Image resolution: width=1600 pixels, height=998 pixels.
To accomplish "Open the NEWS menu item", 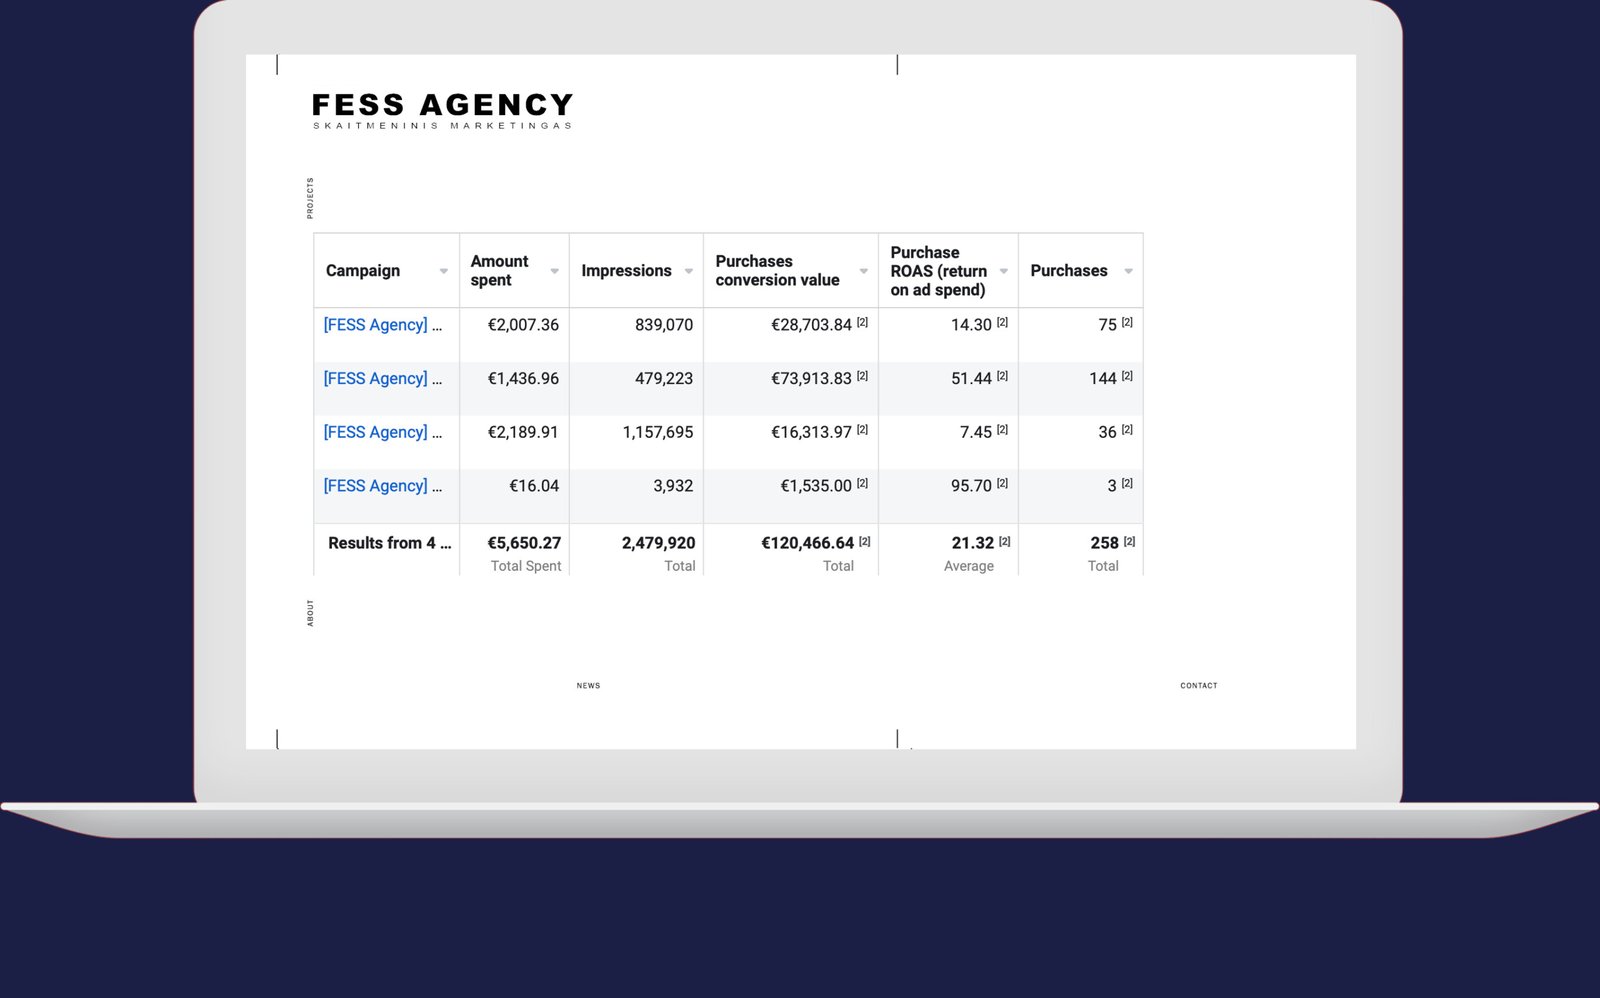I will [588, 686].
